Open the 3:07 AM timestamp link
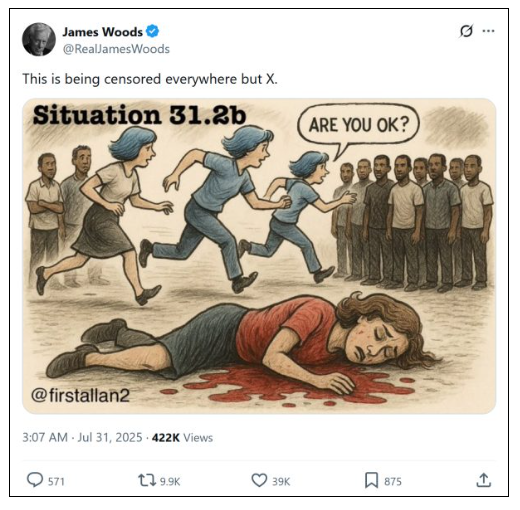Image resolution: width=520 pixels, height=510 pixels. [45, 437]
